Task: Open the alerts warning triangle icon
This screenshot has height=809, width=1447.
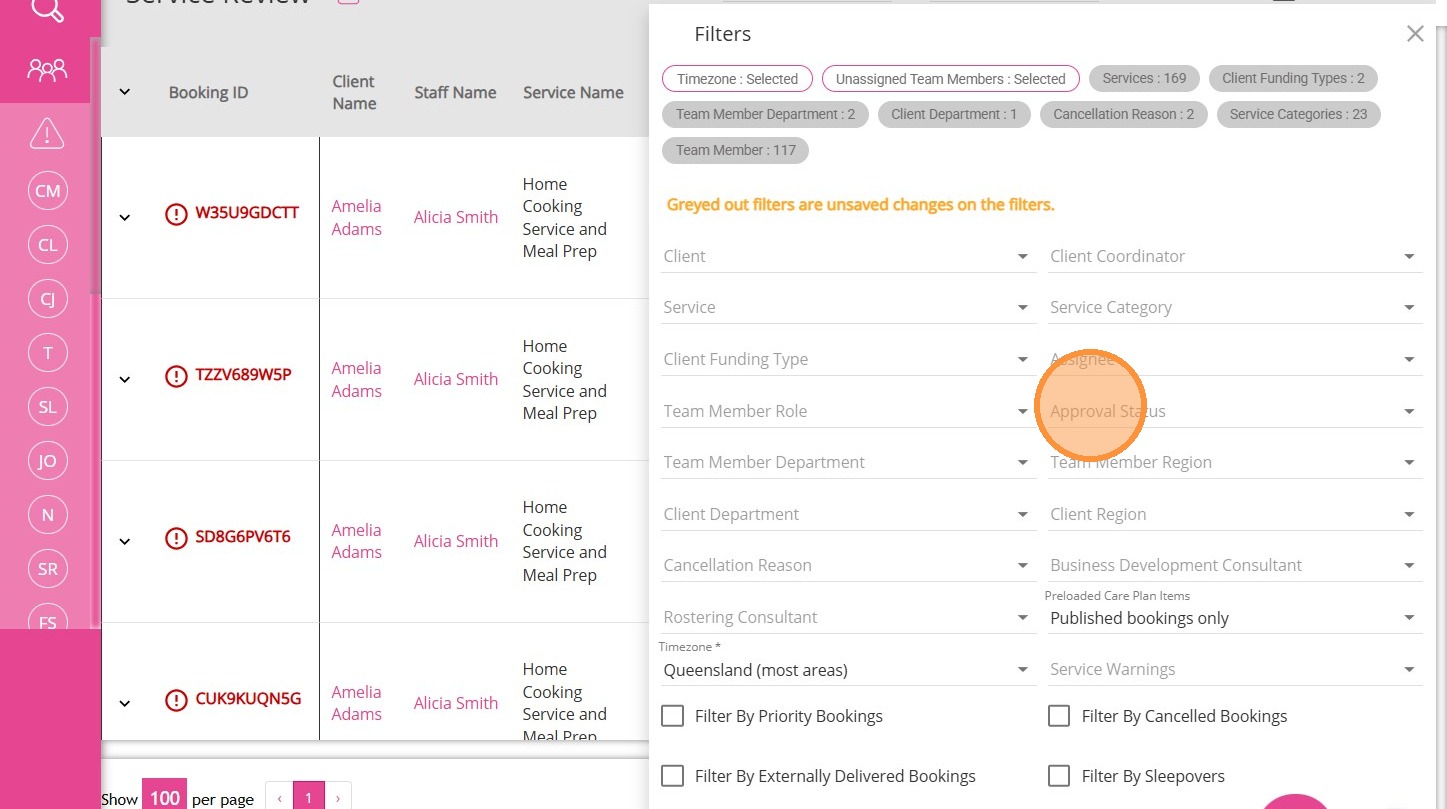Action: (x=47, y=132)
